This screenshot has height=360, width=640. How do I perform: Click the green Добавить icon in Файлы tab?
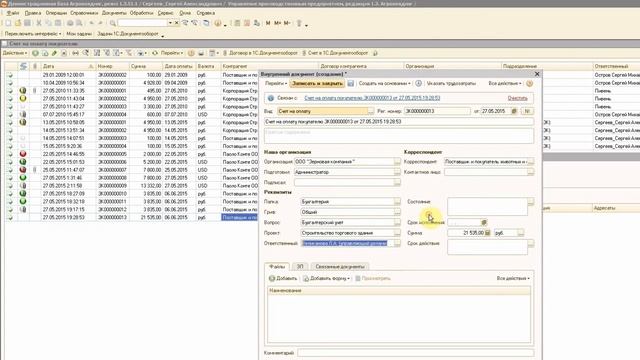[x=272, y=278]
